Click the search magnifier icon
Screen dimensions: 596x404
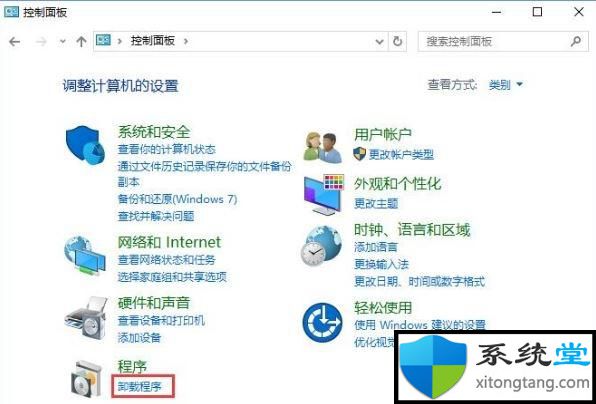coord(576,41)
